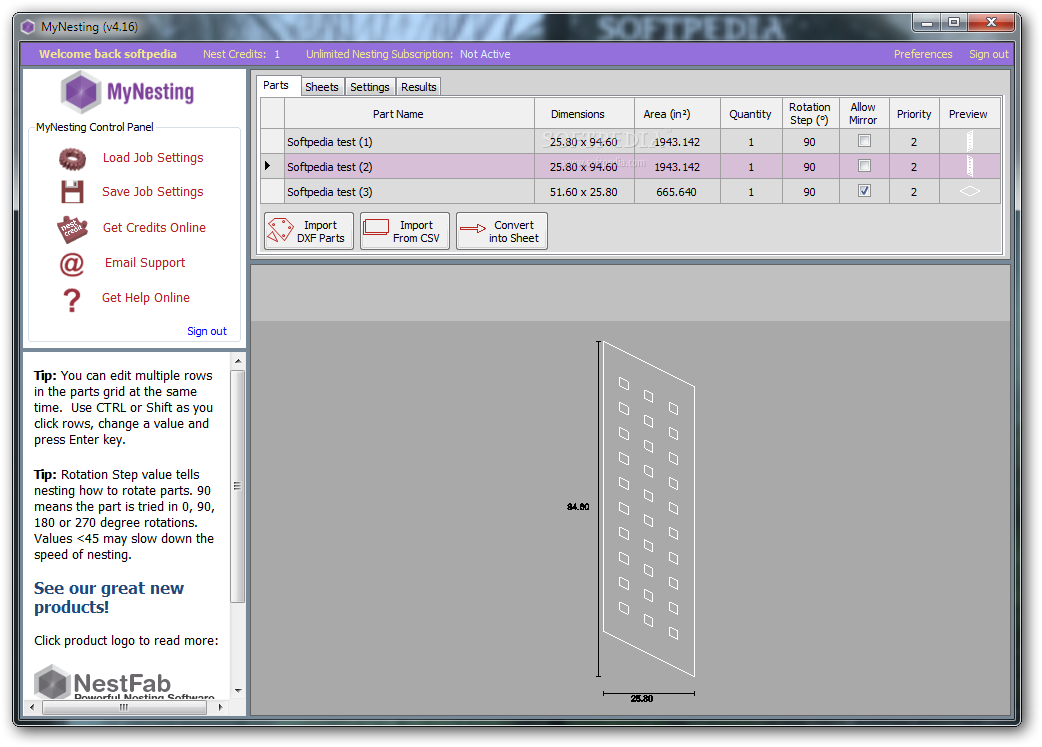
Task: Click Allow Mirror column header
Action: pyautogui.click(x=864, y=114)
